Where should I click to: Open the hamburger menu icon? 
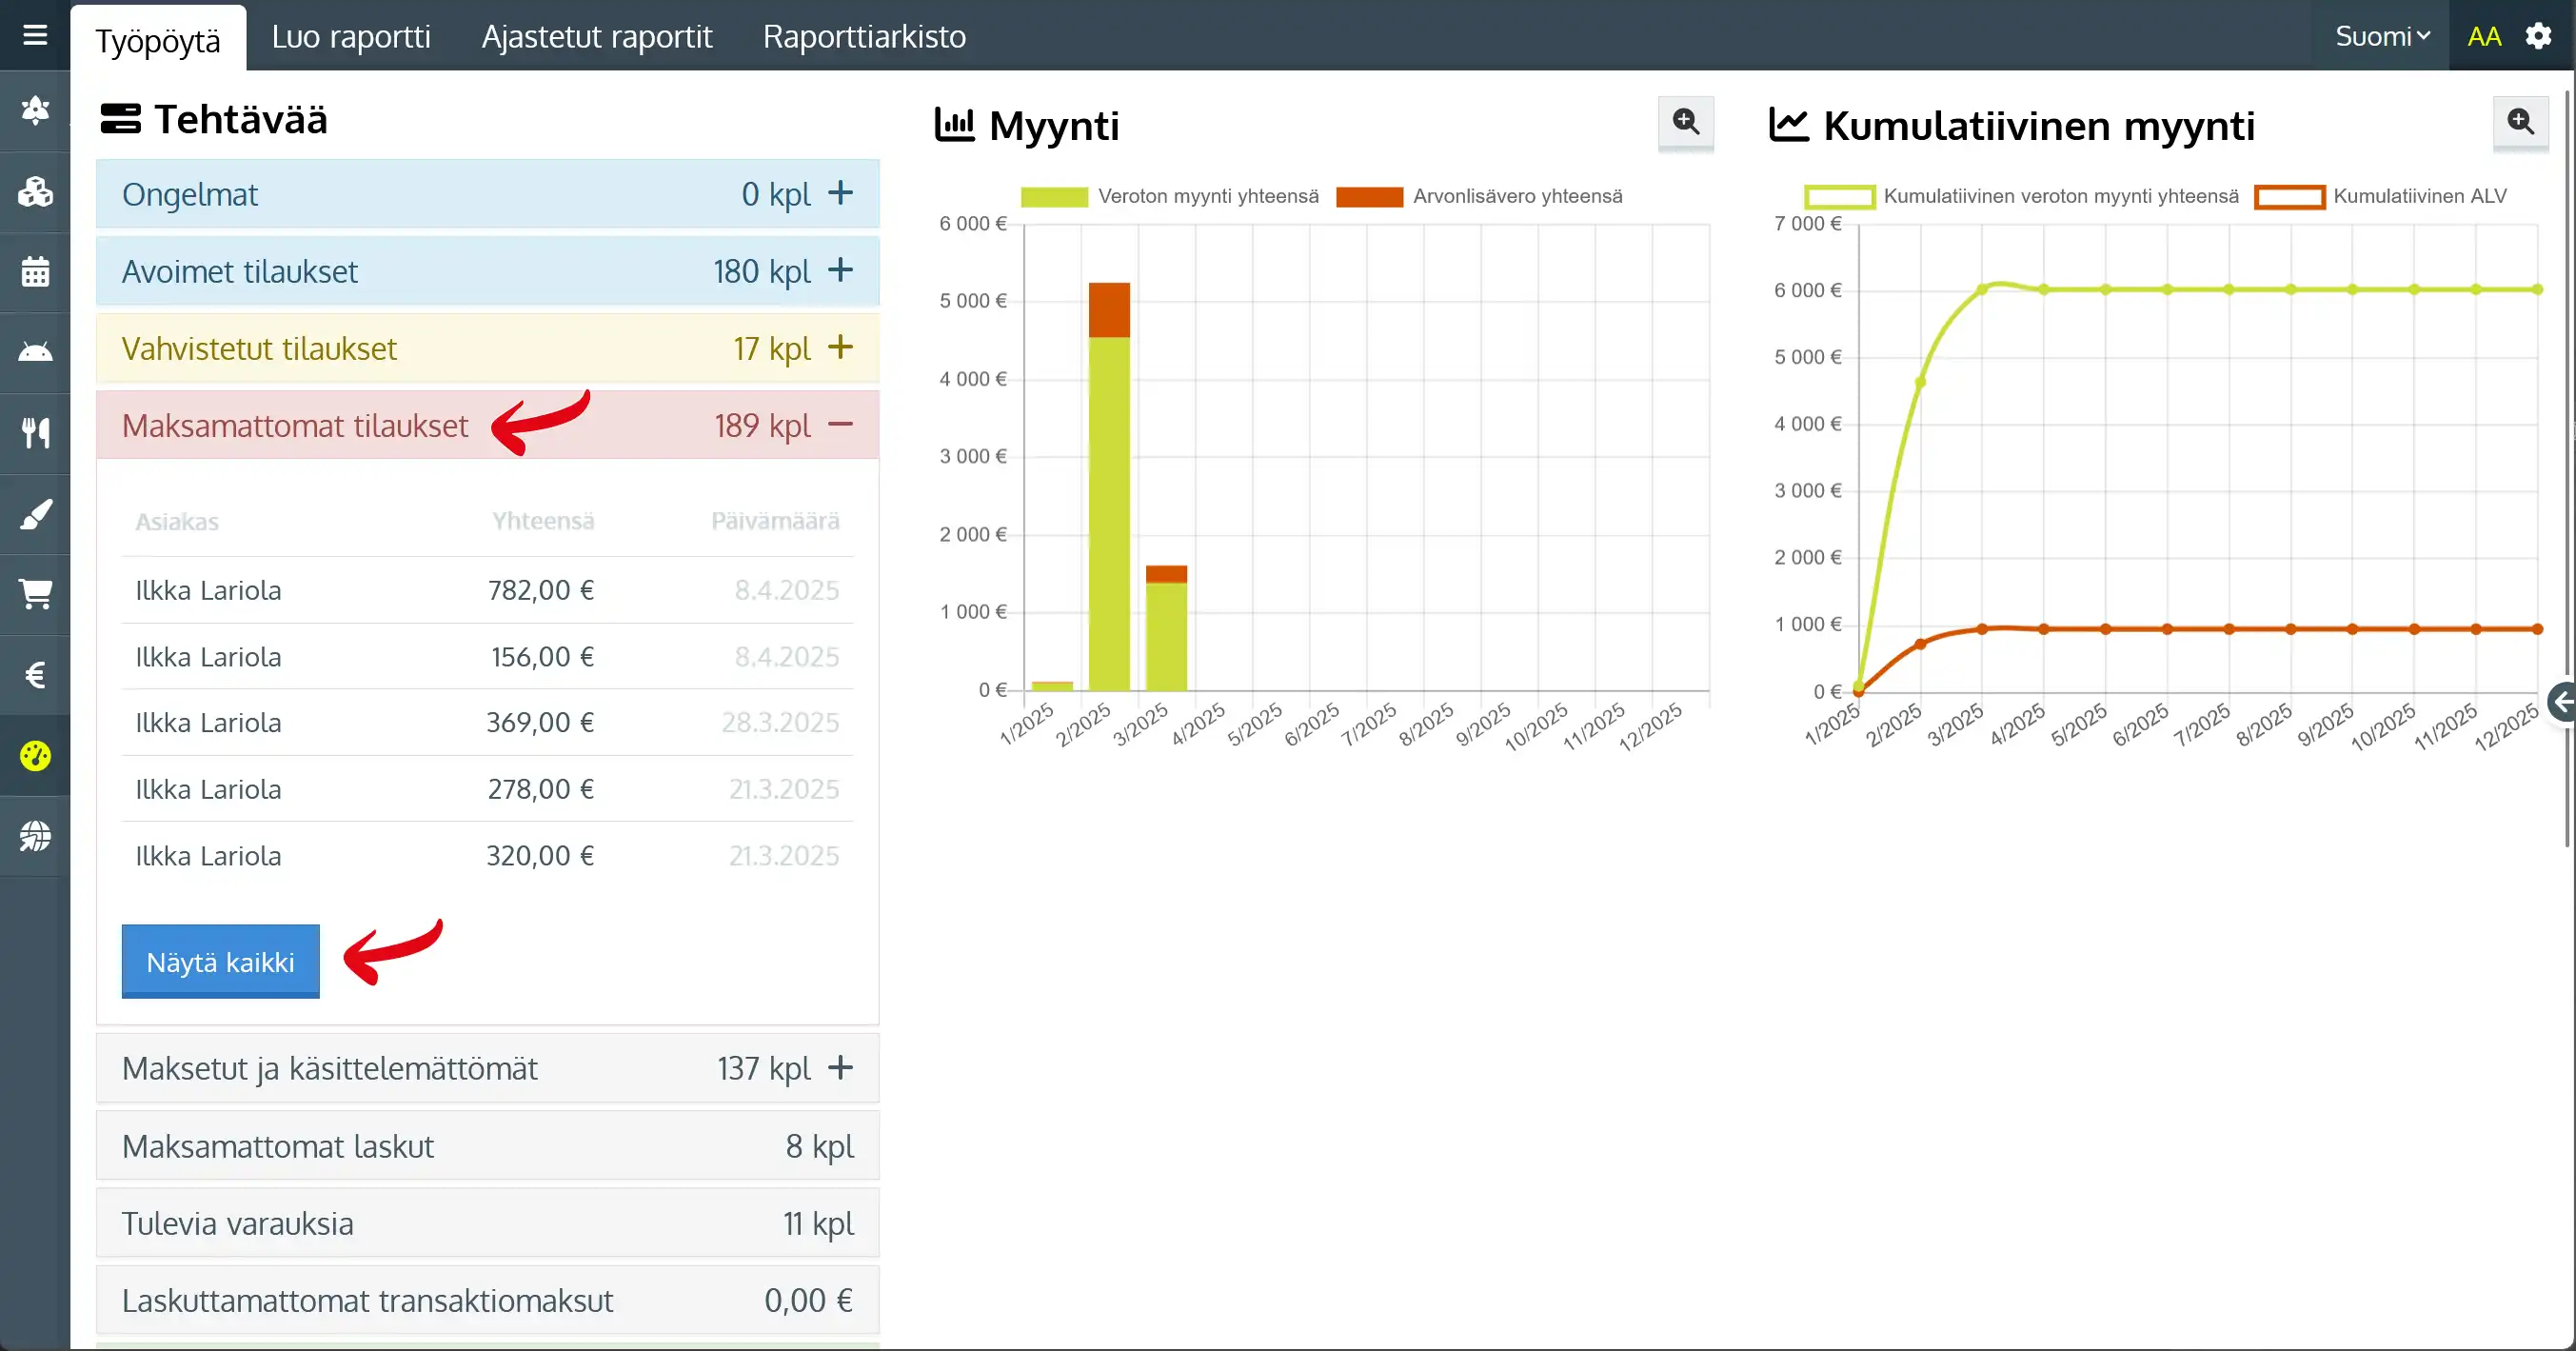coord(35,36)
